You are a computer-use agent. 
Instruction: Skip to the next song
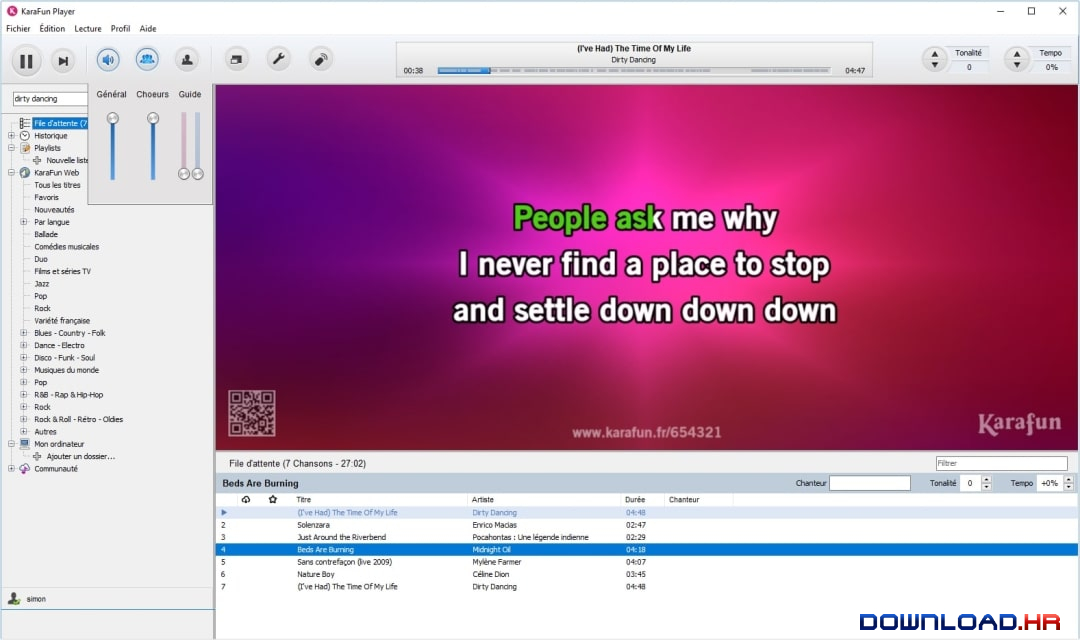pos(63,61)
